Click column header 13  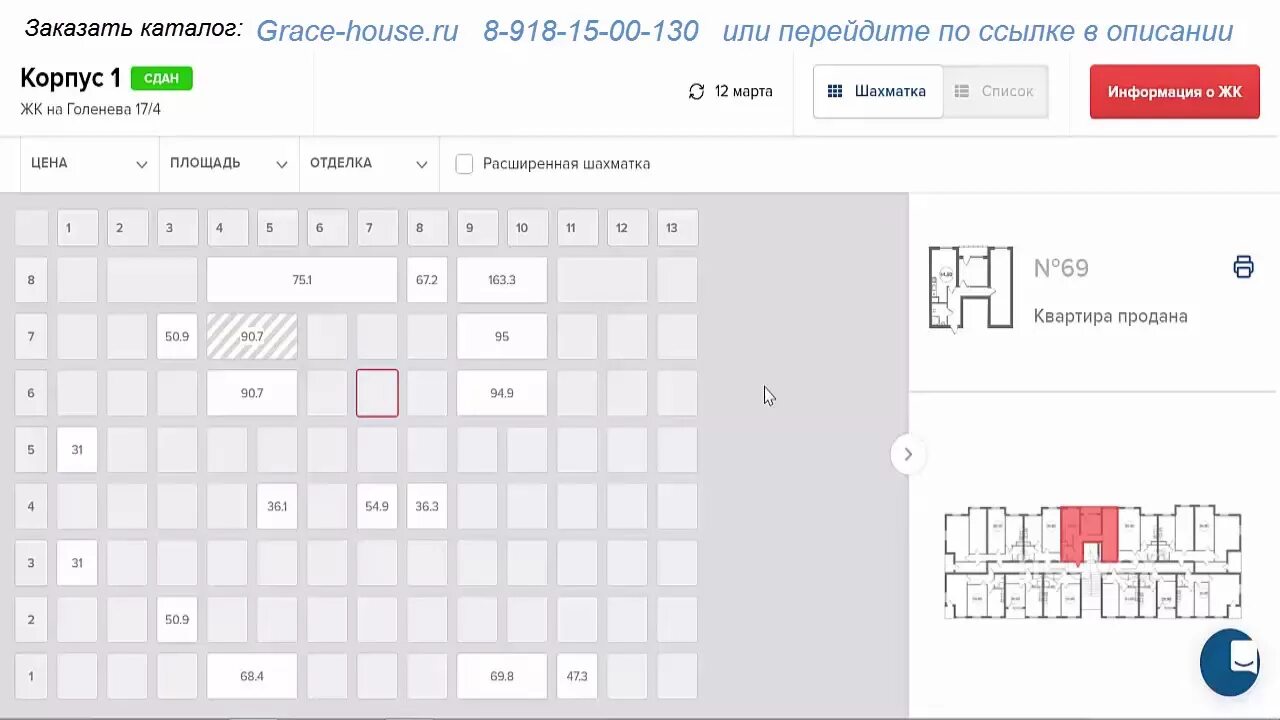pos(677,228)
